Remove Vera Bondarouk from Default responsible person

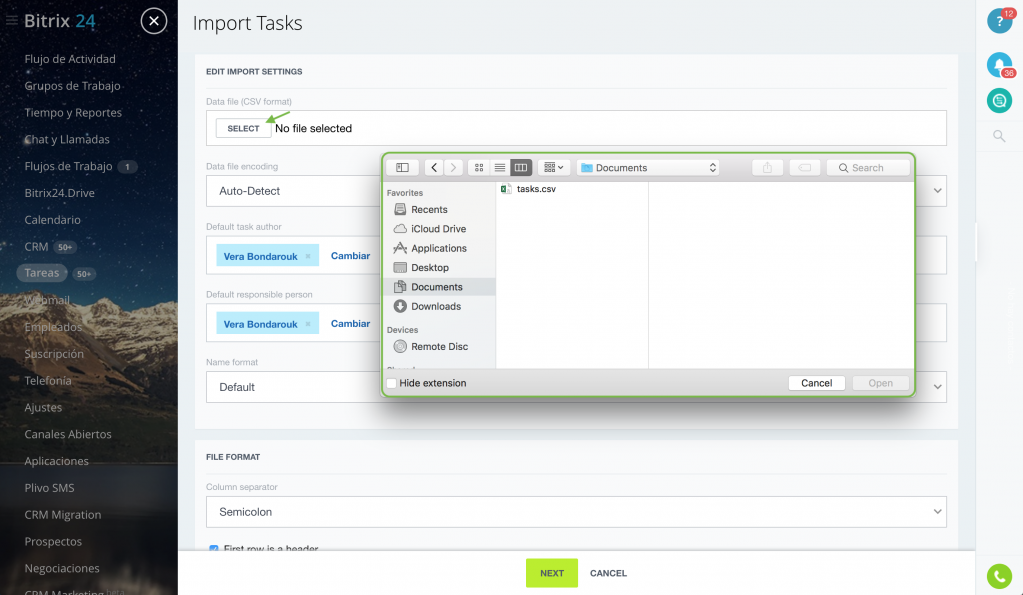[x=308, y=324]
